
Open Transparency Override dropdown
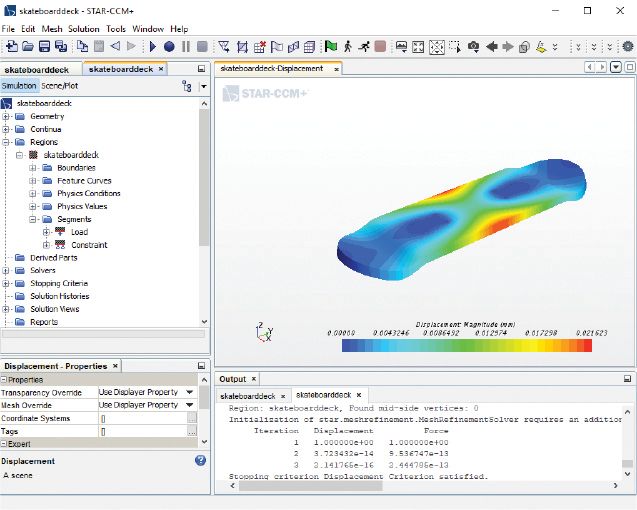click(190, 392)
